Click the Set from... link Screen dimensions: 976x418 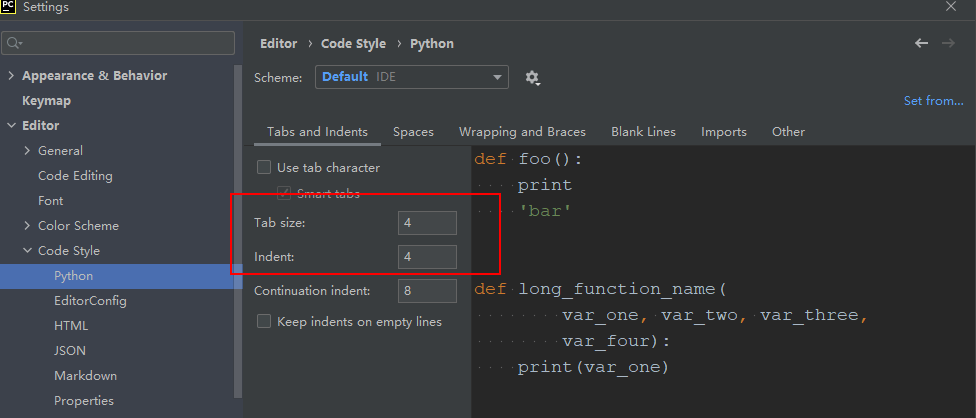(933, 101)
